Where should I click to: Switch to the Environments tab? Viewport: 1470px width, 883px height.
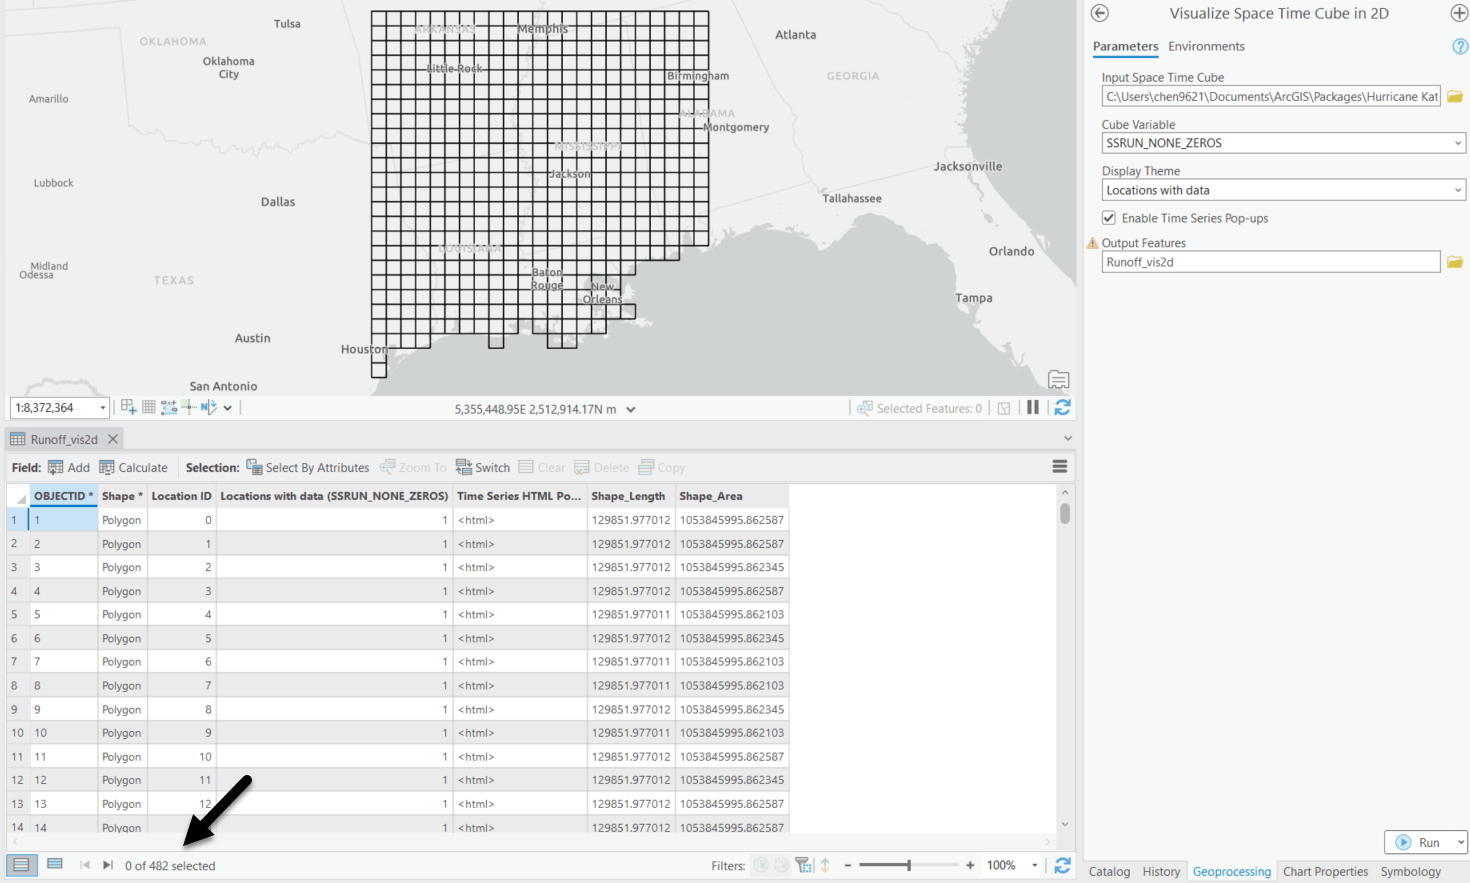coord(1206,46)
